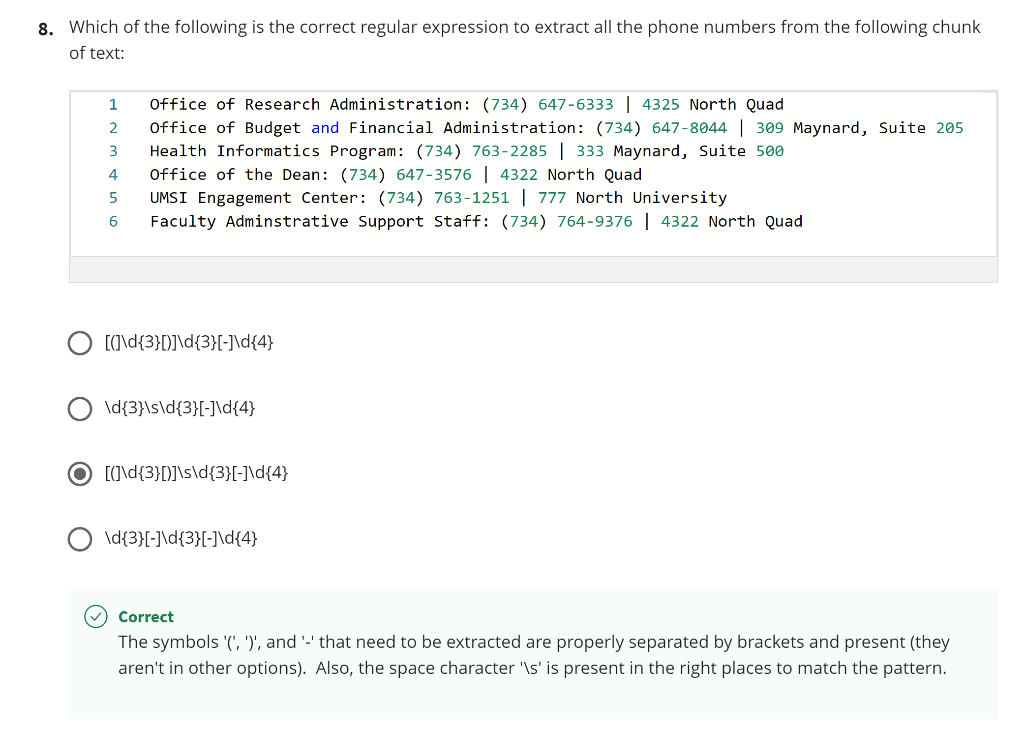Click the fourth answer's regex text
The width and height of the screenshot is (1024, 730).
click(181, 539)
